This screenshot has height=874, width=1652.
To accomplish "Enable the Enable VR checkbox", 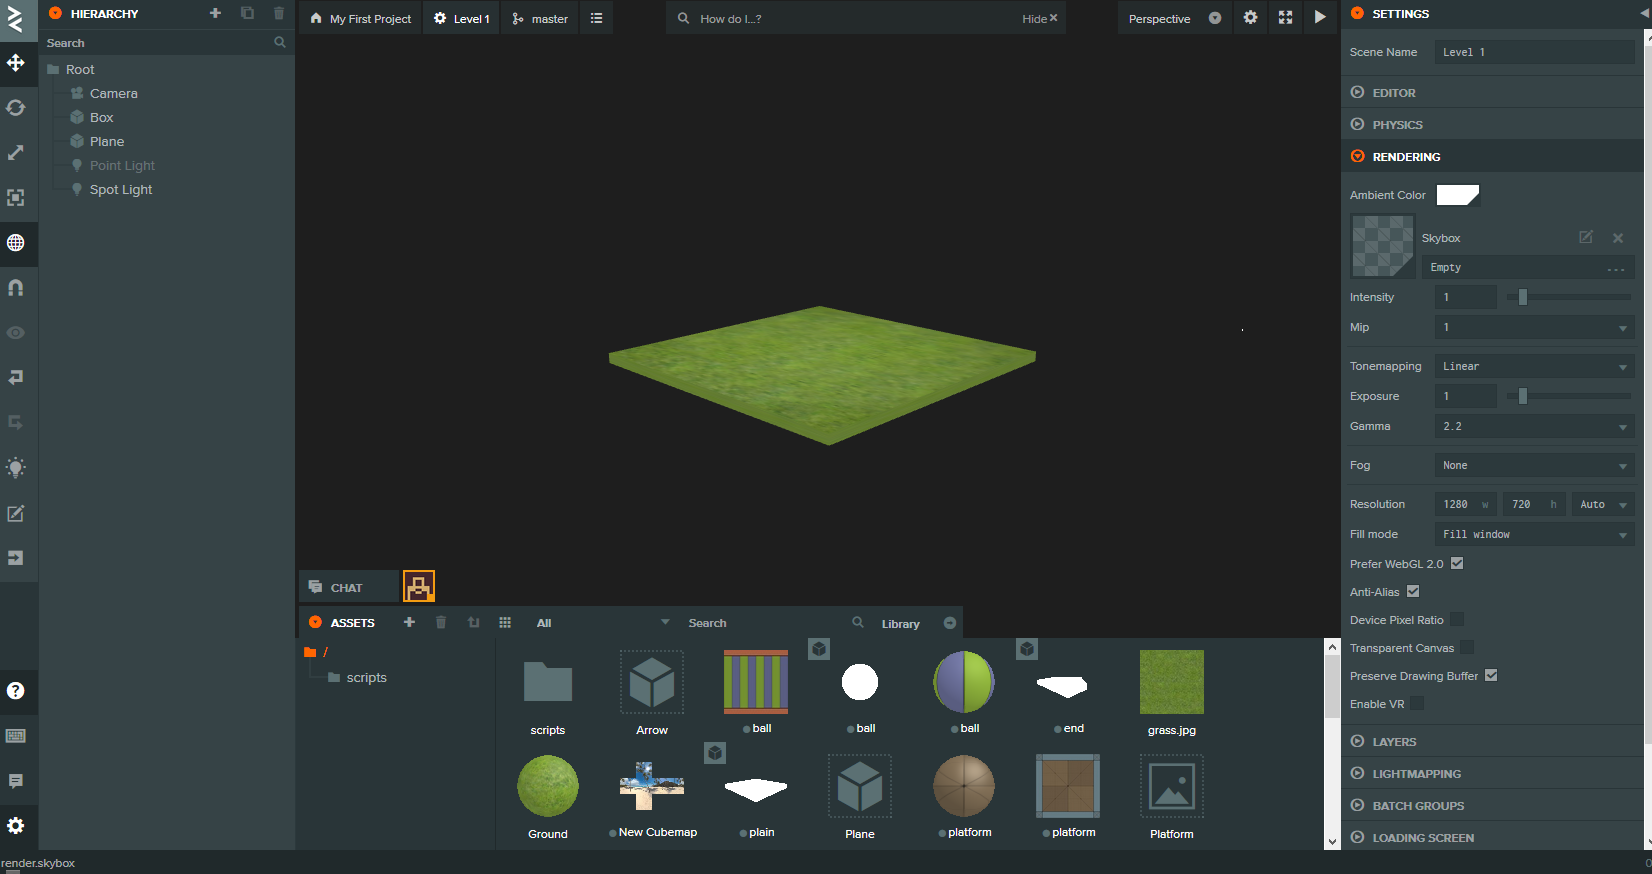I will [1417, 703].
